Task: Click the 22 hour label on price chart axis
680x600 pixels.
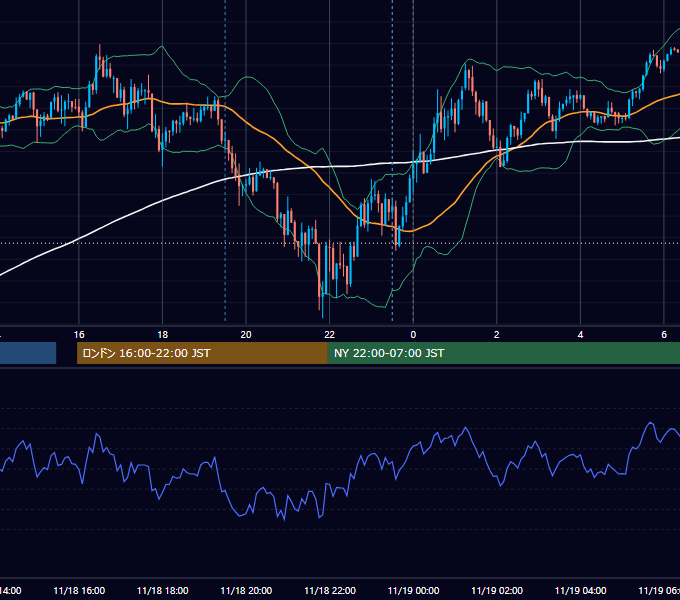Action: tap(330, 335)
